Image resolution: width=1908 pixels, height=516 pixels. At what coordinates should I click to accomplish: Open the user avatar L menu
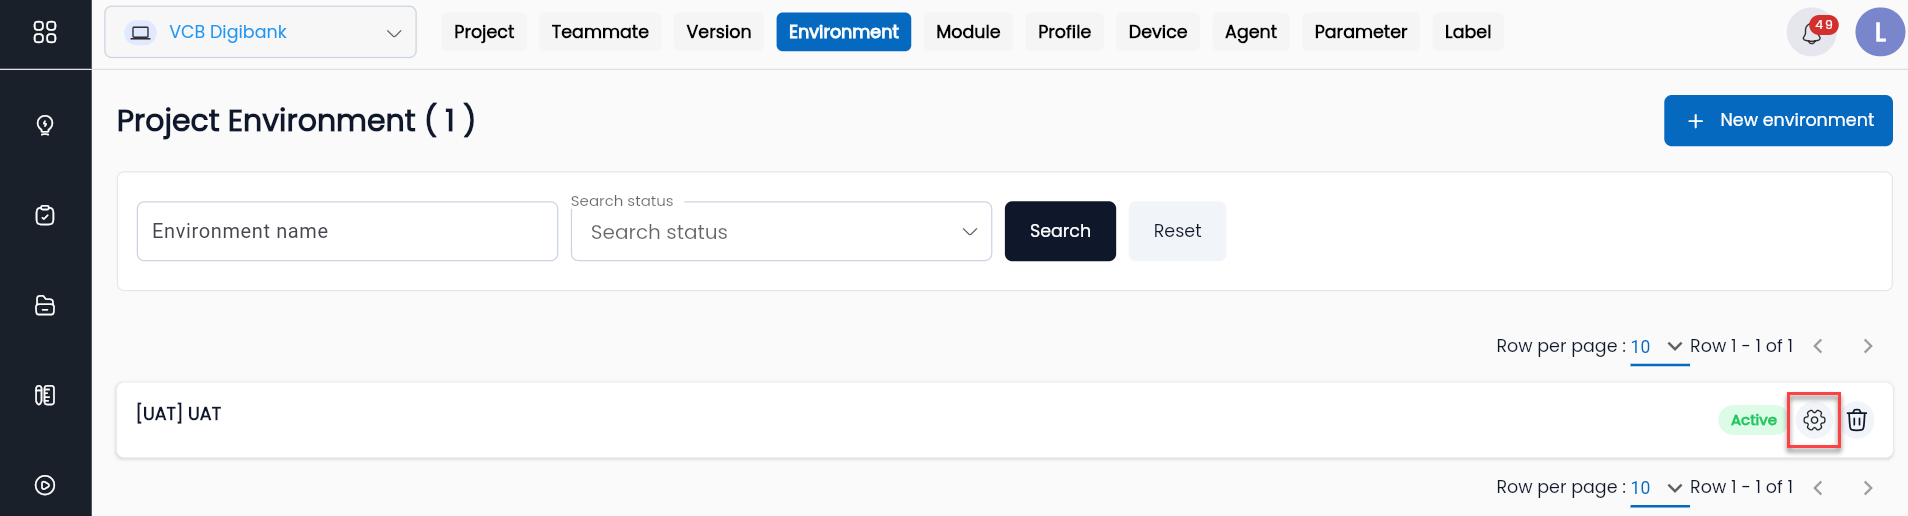pyautogui.click(x=1880, y=32)
